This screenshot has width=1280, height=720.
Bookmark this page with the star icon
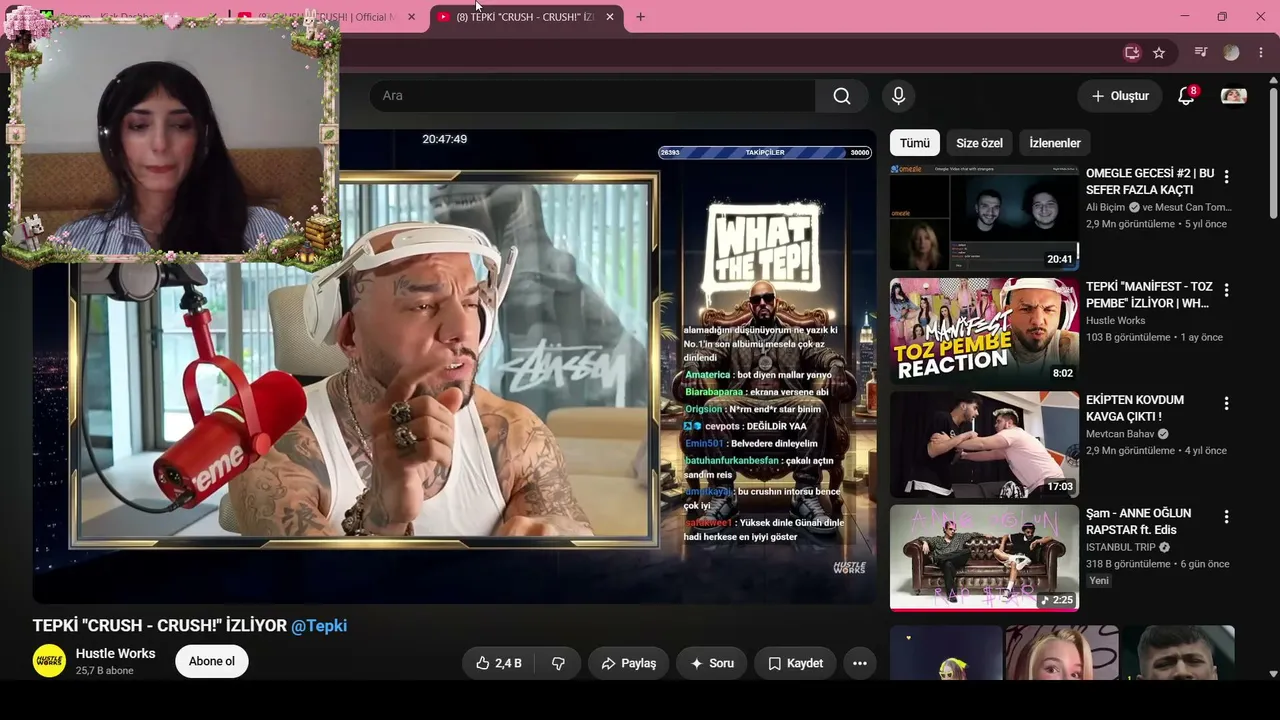[x=1159, y=53]
